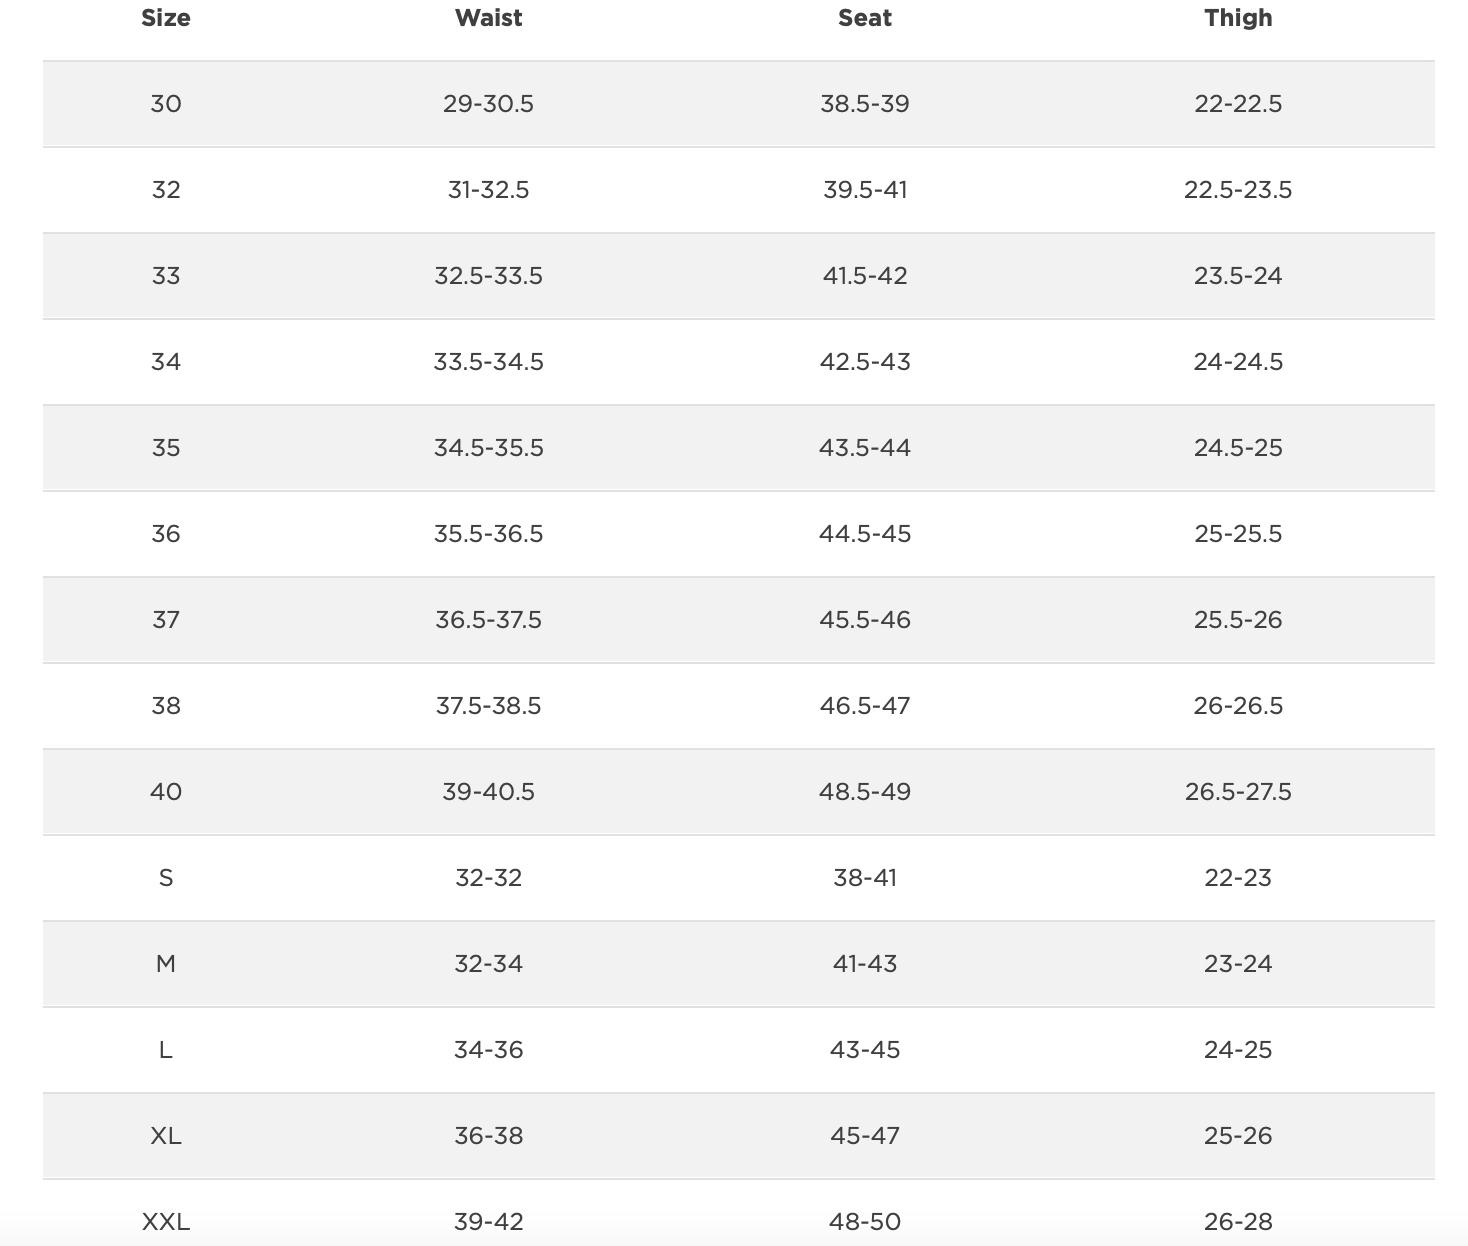Select the seat measurement 41.5-42
1468x1246 pixels.
(865, 276)
